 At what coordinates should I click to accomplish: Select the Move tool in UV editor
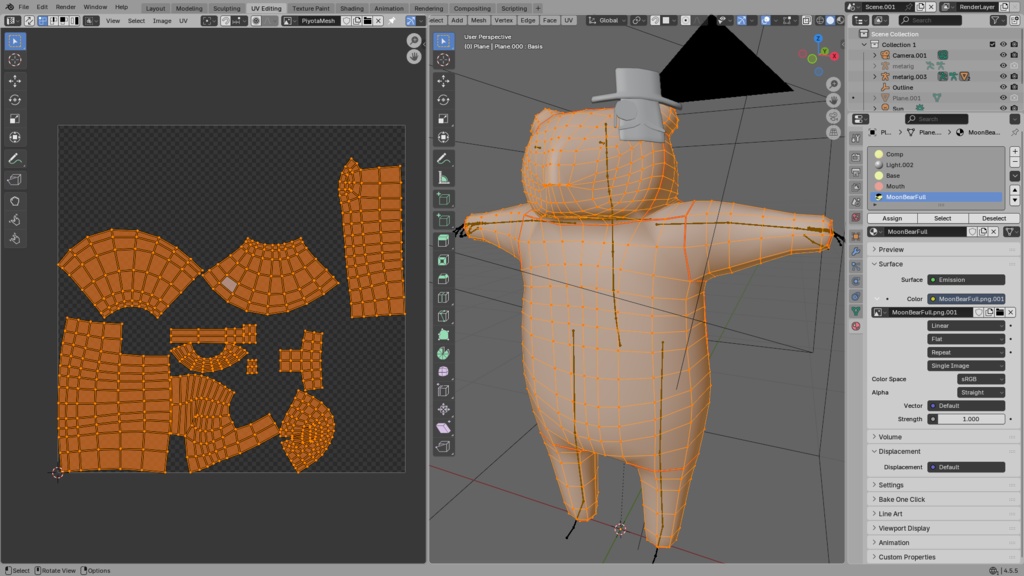click(x=15, y=81)
